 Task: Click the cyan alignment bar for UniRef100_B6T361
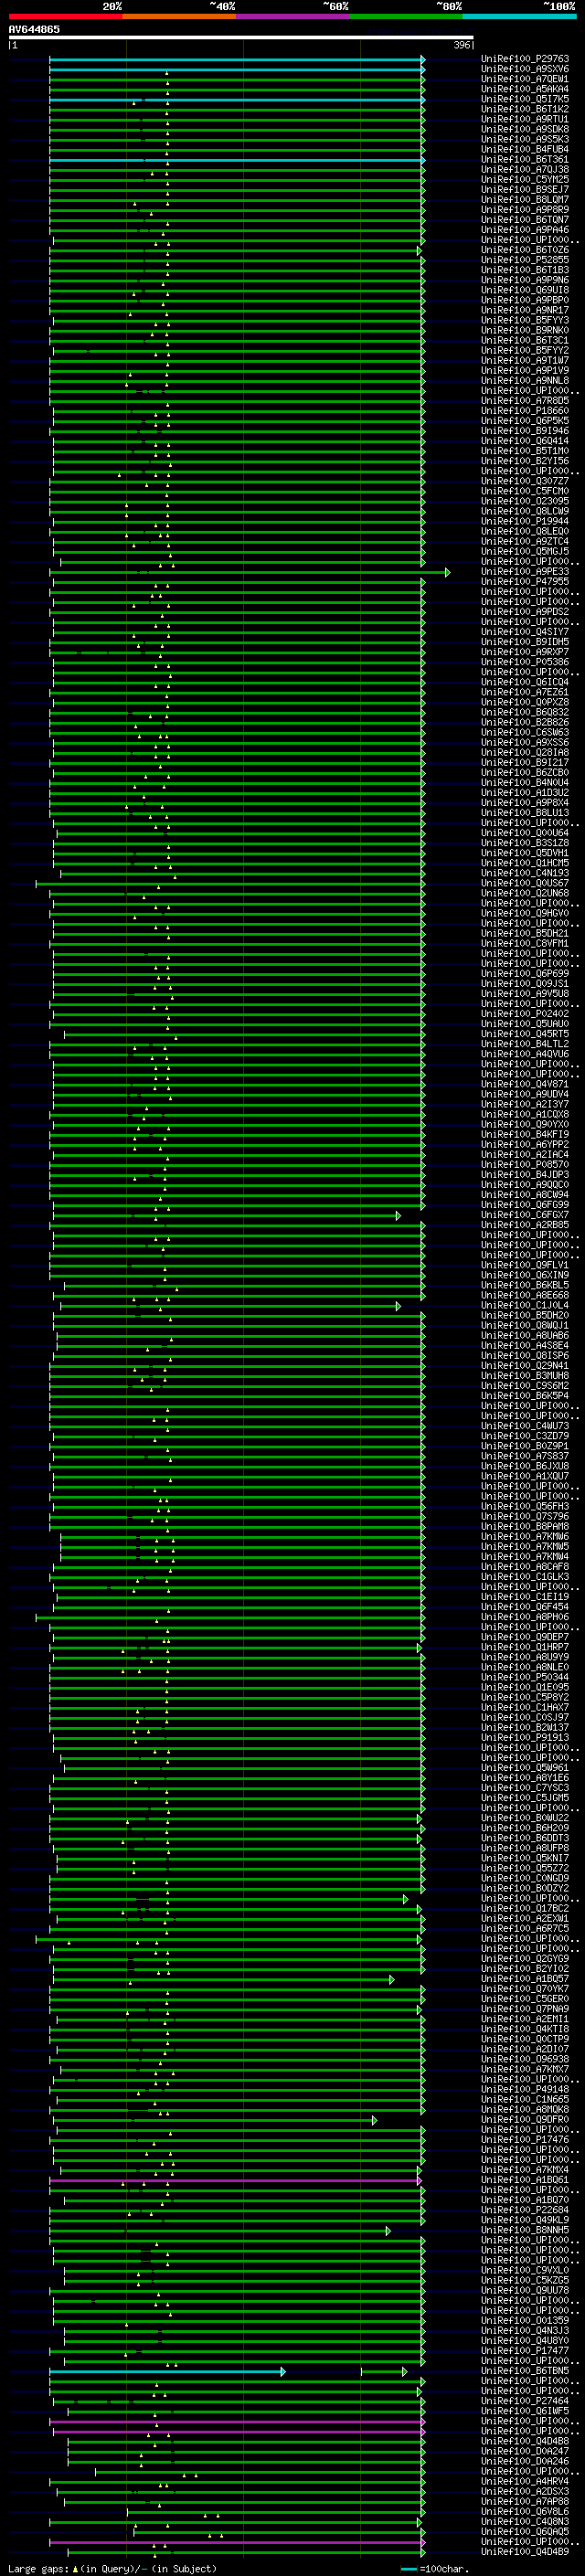237,160
